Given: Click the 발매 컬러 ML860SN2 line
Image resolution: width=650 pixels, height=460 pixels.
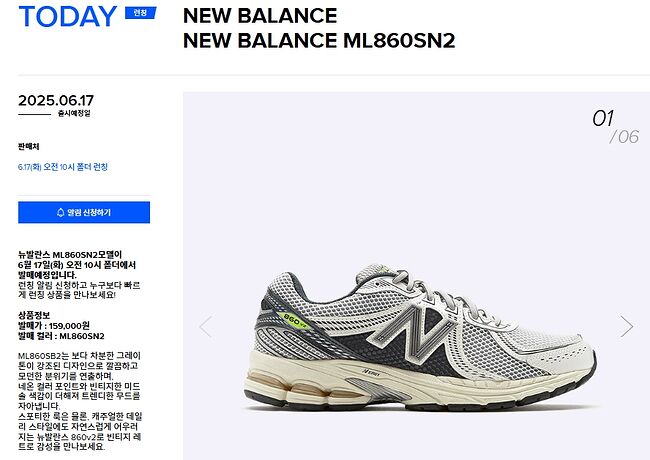Looking at the screenshot, I should click(x=61, y=336).
